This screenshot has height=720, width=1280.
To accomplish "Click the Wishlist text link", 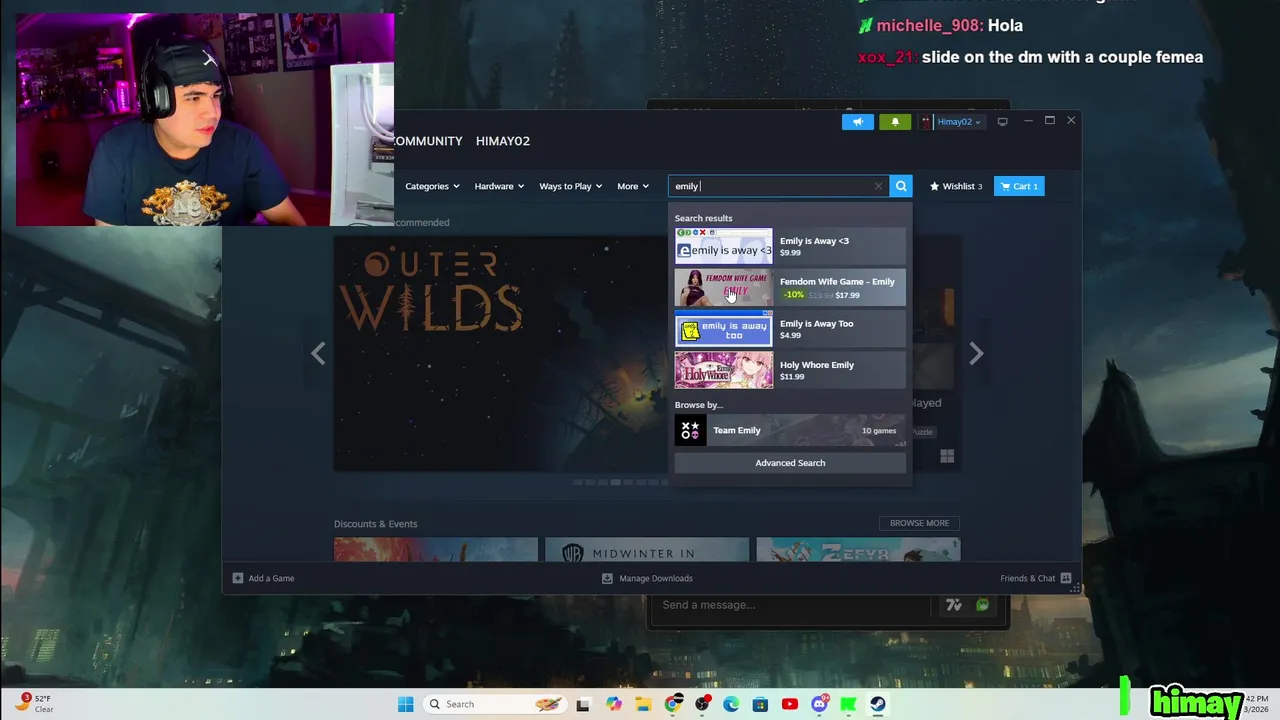I will point(958,186).
